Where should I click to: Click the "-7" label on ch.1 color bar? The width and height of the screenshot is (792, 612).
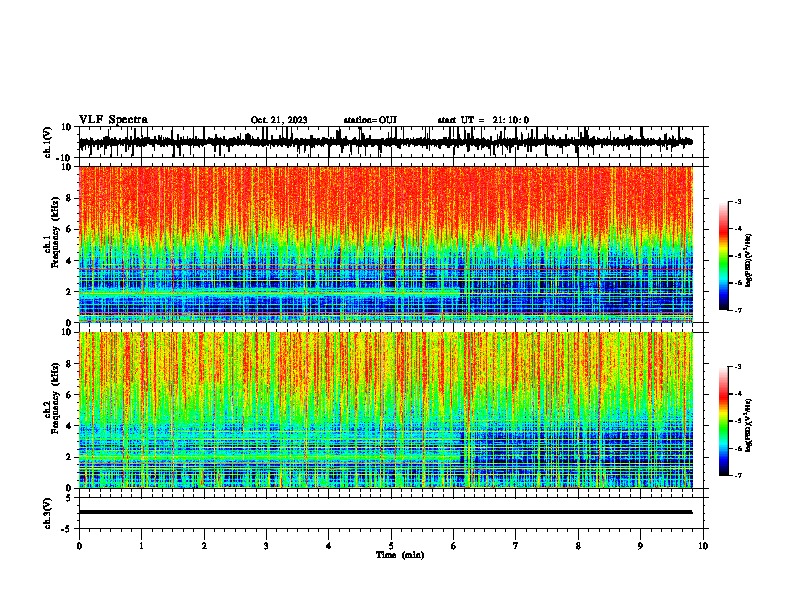(x=737, y=310)
